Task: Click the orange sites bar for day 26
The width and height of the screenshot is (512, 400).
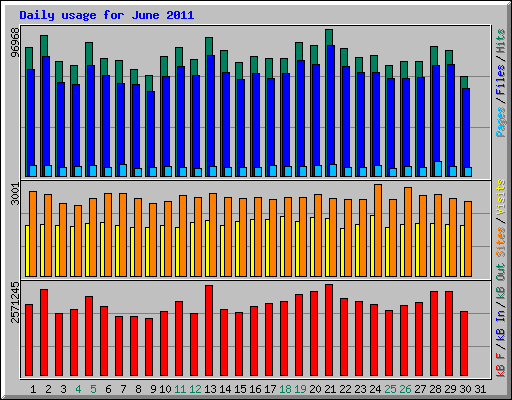Action: [x=408, y=232]
